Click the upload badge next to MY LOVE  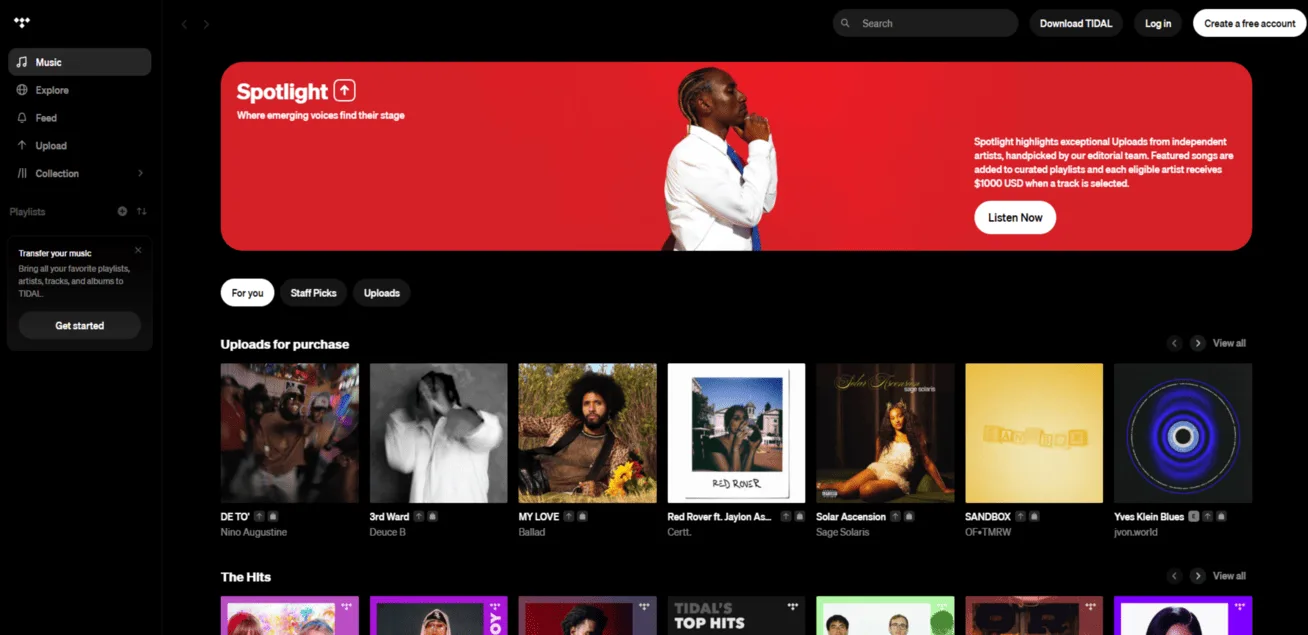569,517
